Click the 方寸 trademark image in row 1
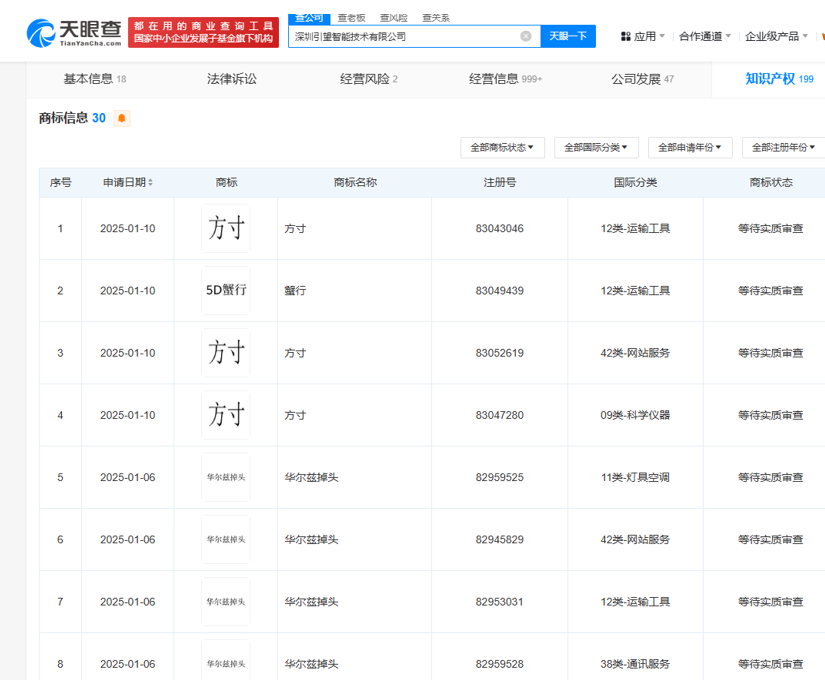Screen dimensions: 825x684 [x=224, y=228]
